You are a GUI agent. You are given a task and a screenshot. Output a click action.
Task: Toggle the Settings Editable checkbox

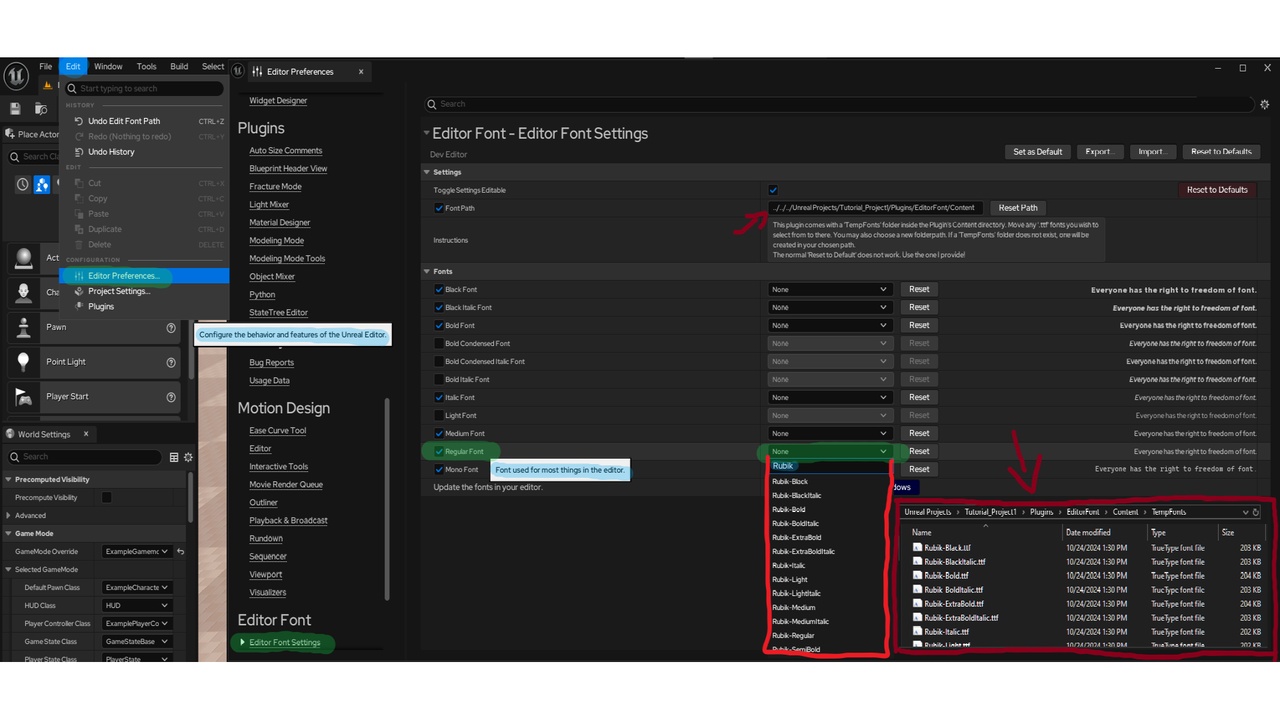click(x=773, y=190)
